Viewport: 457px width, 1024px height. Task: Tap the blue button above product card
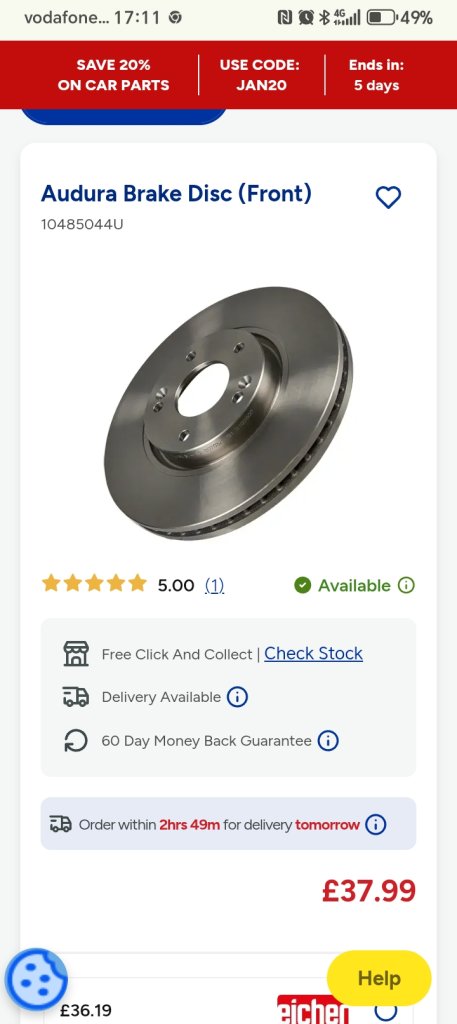point(124,116)
